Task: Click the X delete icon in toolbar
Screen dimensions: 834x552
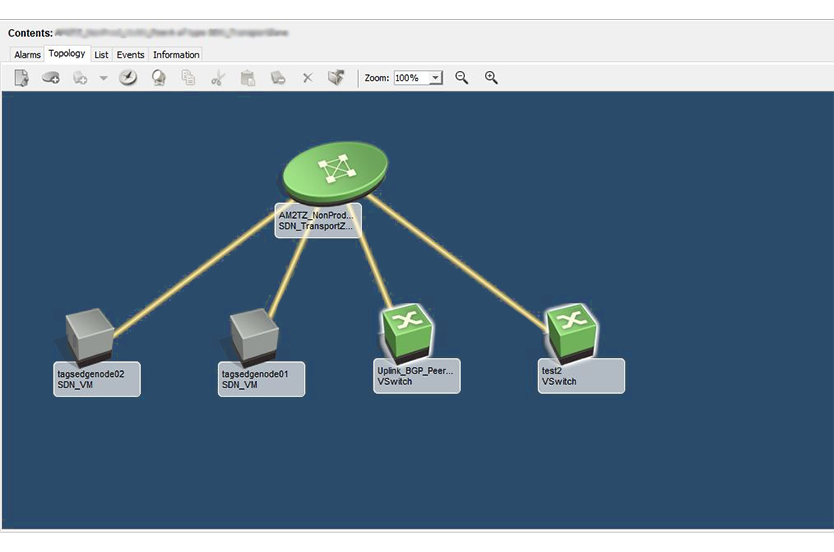Action: 308,78
